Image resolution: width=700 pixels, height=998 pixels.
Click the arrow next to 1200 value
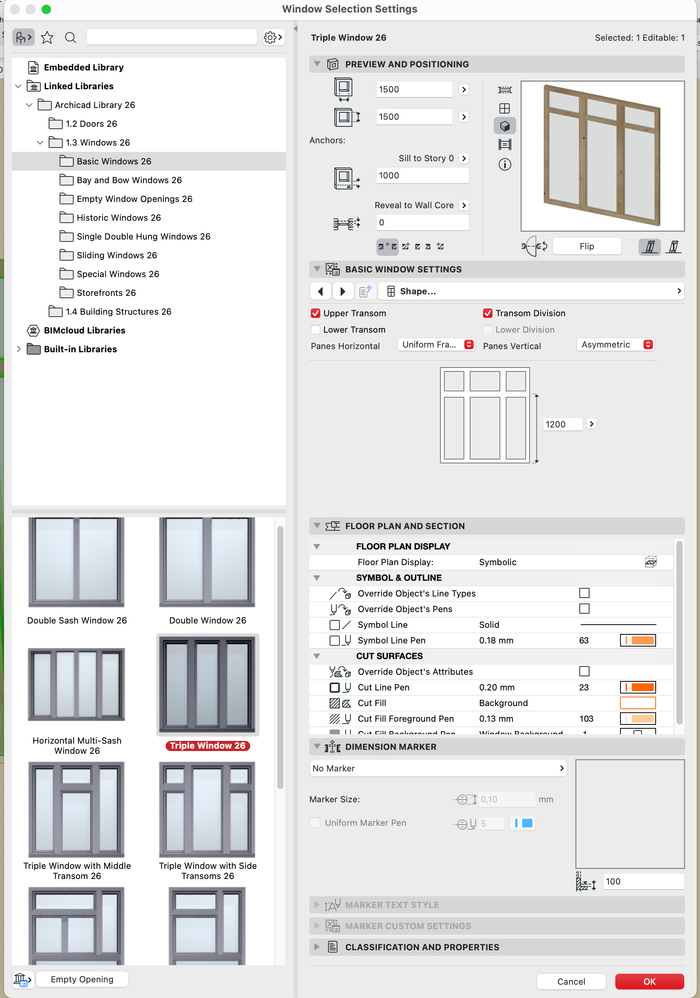(x=591, y=424)
